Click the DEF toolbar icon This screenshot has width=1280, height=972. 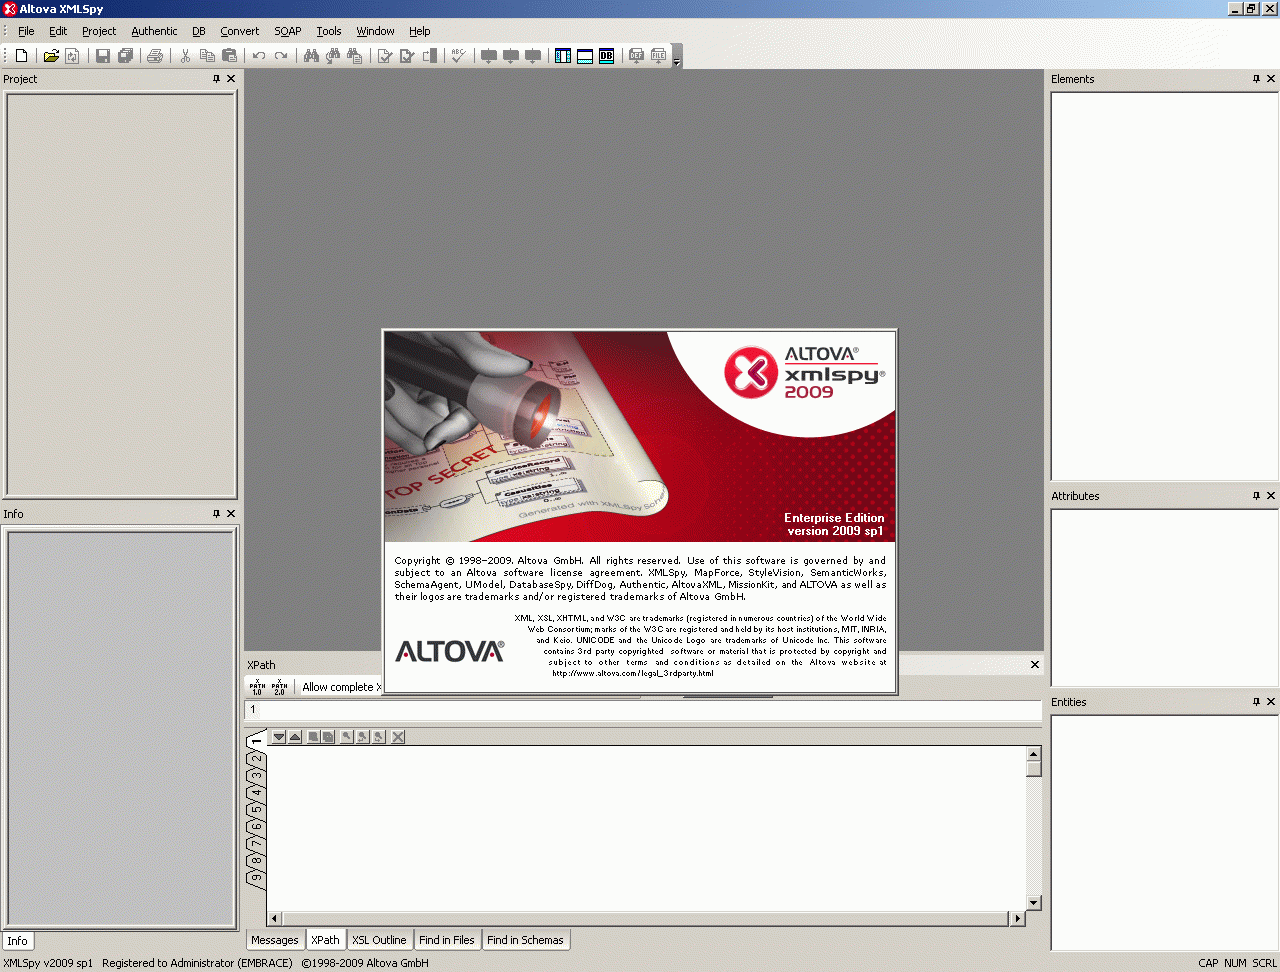pyautogui.click(x=636, y=56)
